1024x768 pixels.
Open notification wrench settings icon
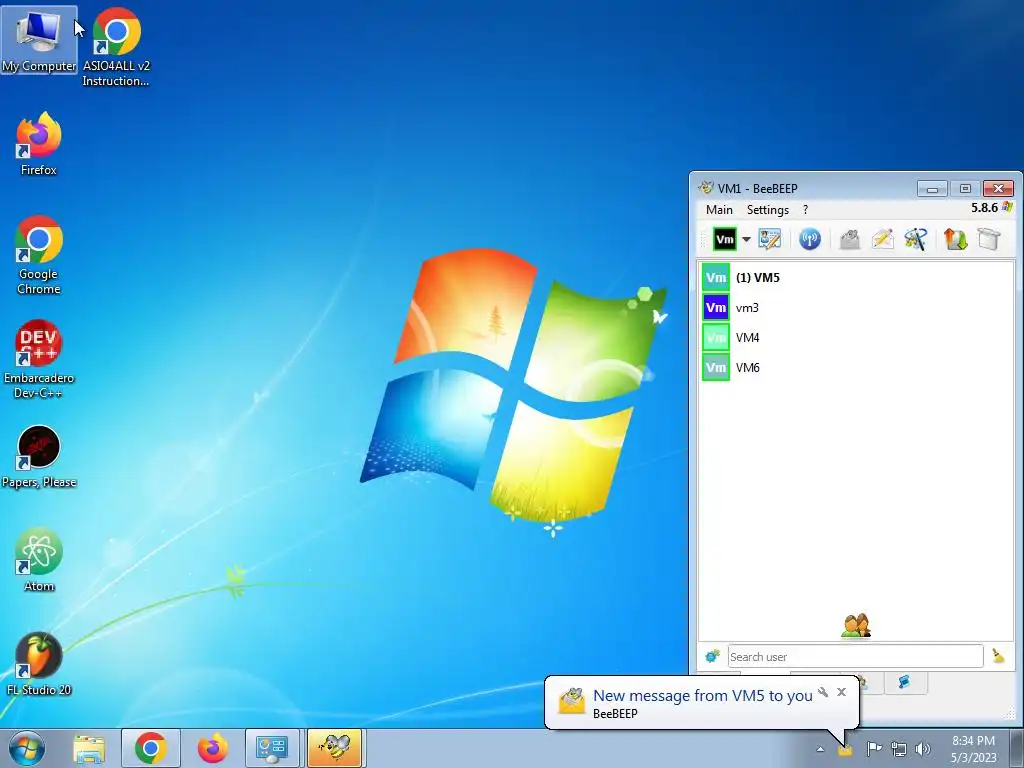[823, 692]
